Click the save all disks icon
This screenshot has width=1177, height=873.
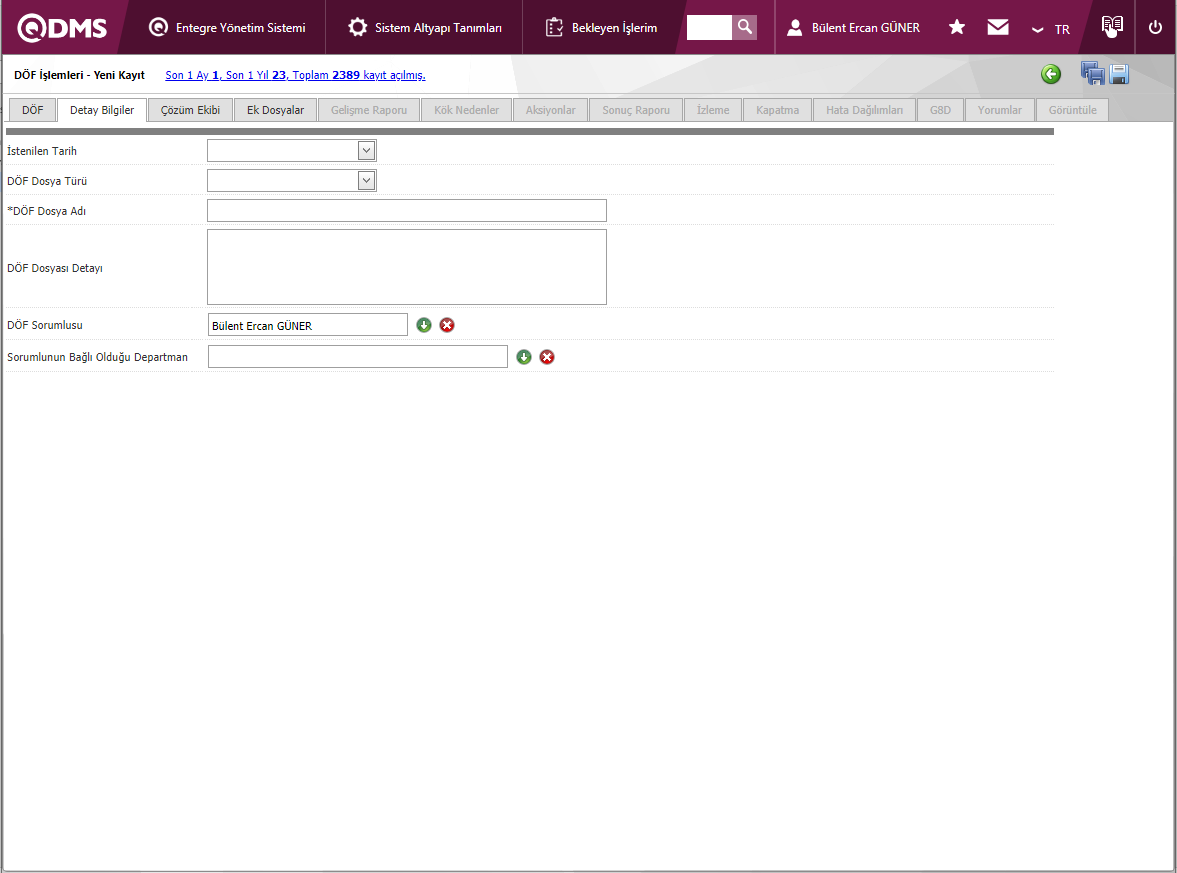click(1092, 74)
